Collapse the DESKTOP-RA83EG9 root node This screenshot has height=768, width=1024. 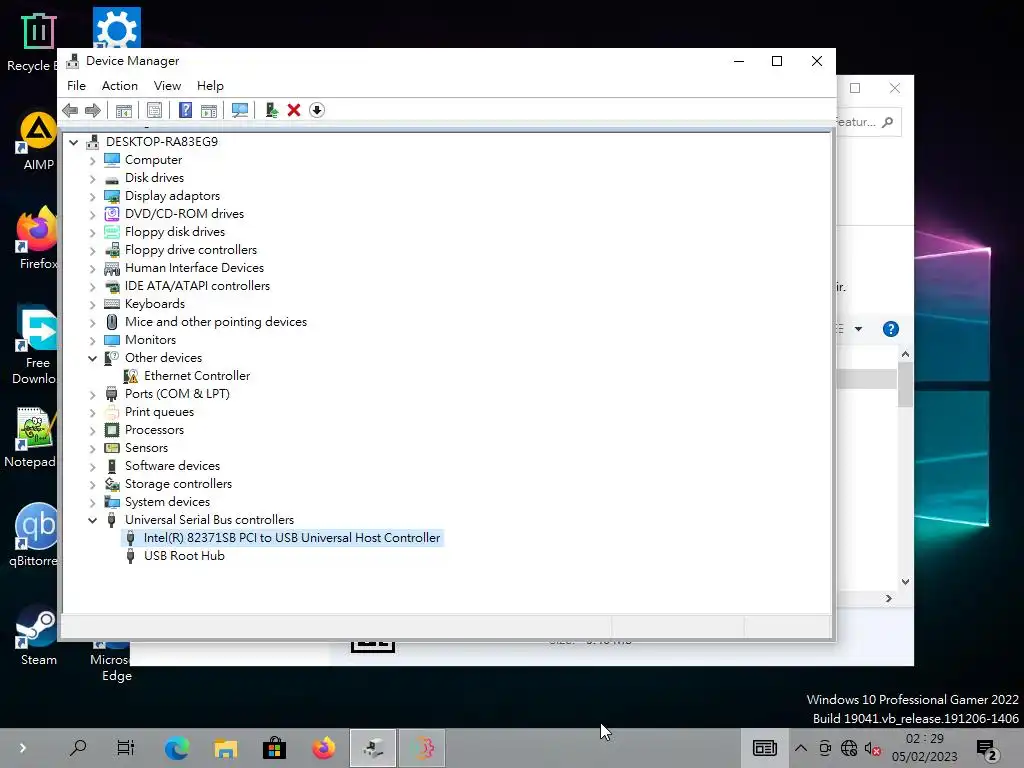[x=74, y=142]
